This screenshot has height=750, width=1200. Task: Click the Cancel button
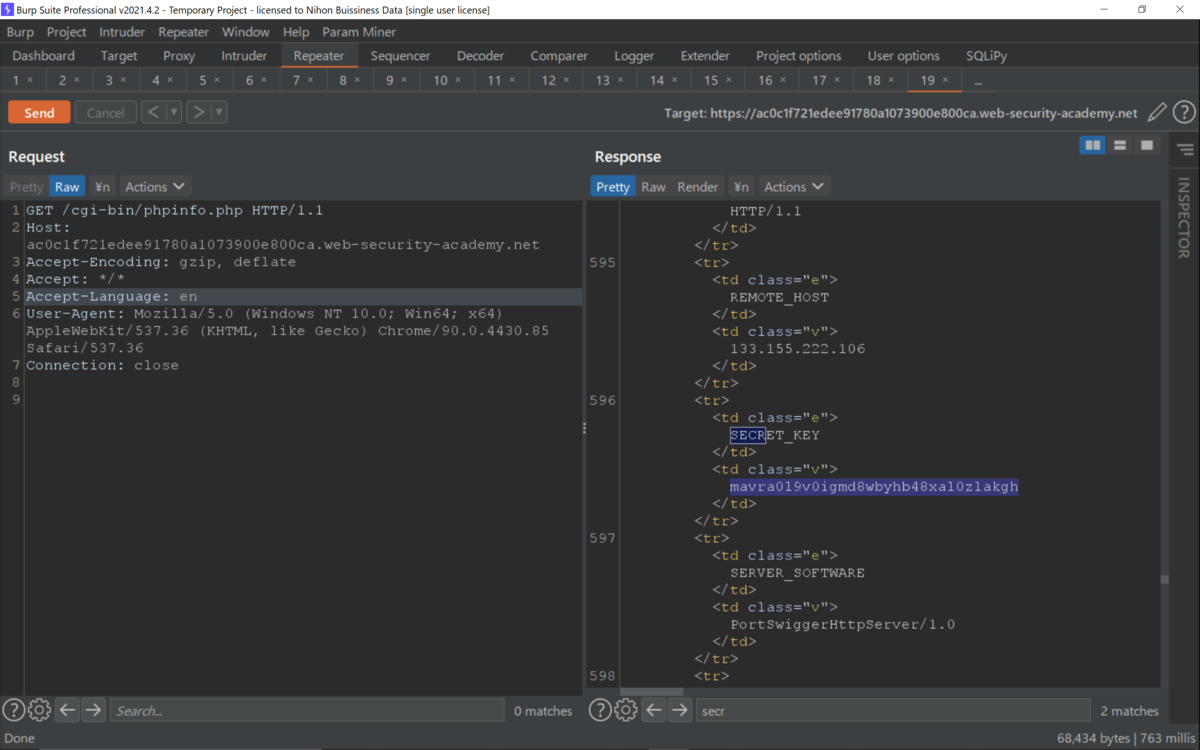click(x=105, y=112)
